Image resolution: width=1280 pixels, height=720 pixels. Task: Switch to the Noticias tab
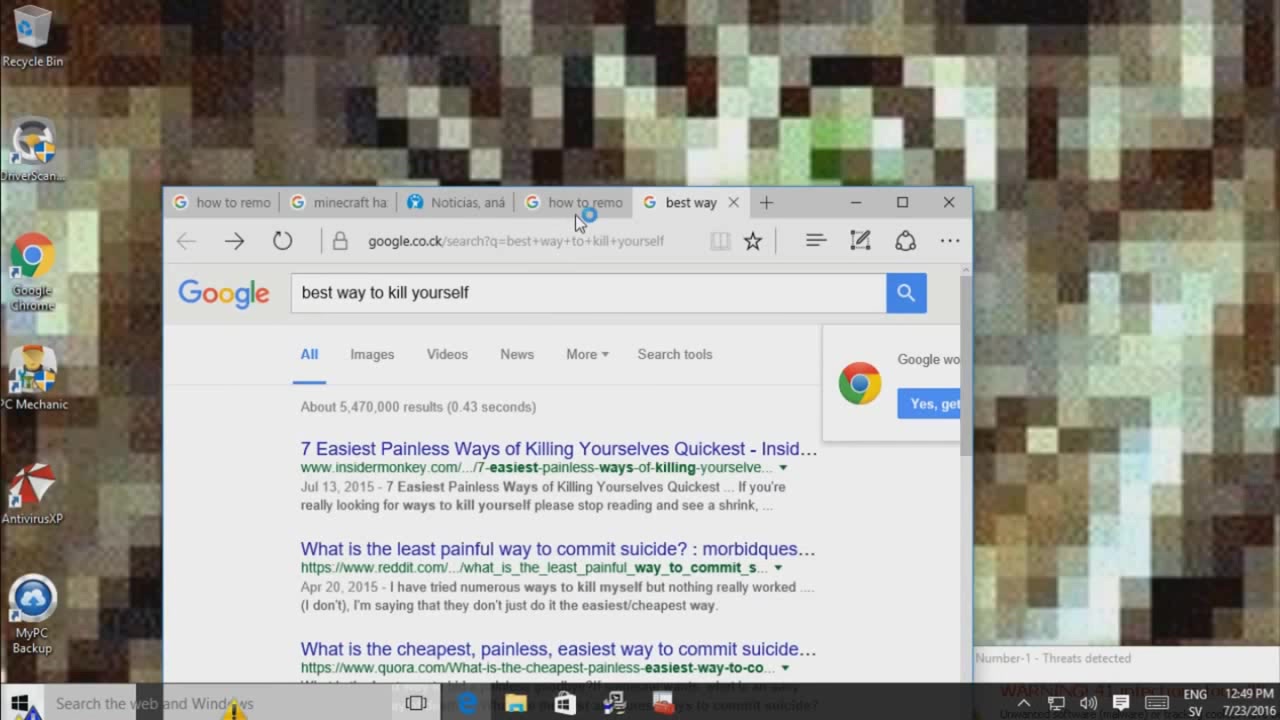(458, 202)
